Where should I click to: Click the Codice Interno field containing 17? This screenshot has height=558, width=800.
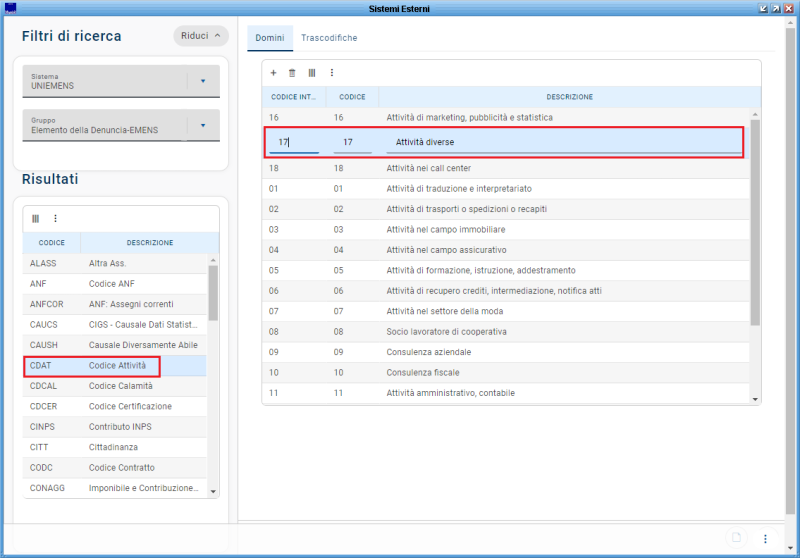click(293, 142)
